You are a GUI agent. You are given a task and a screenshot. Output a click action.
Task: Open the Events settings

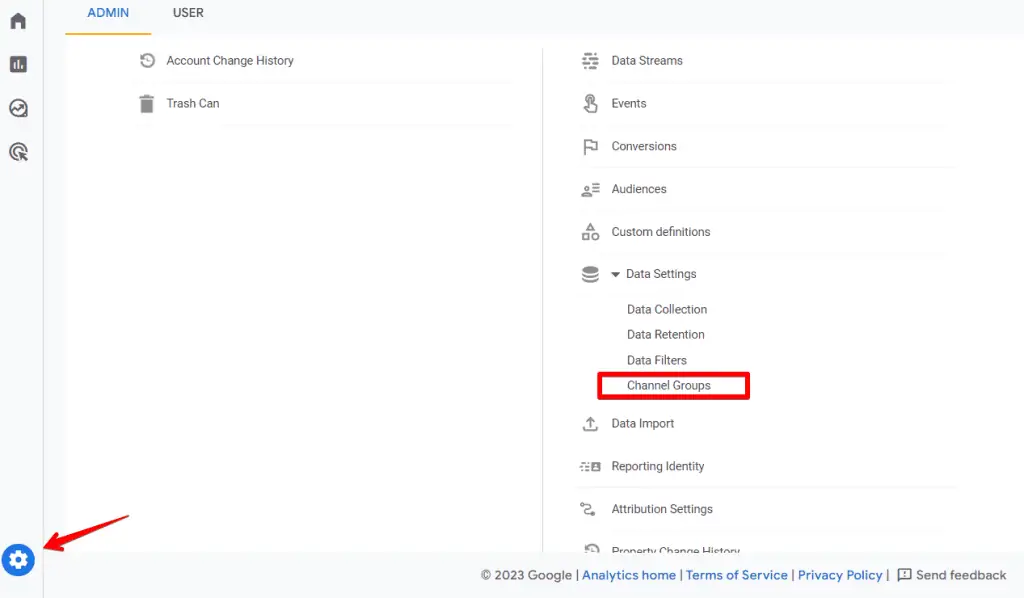(x=627, y=103)
